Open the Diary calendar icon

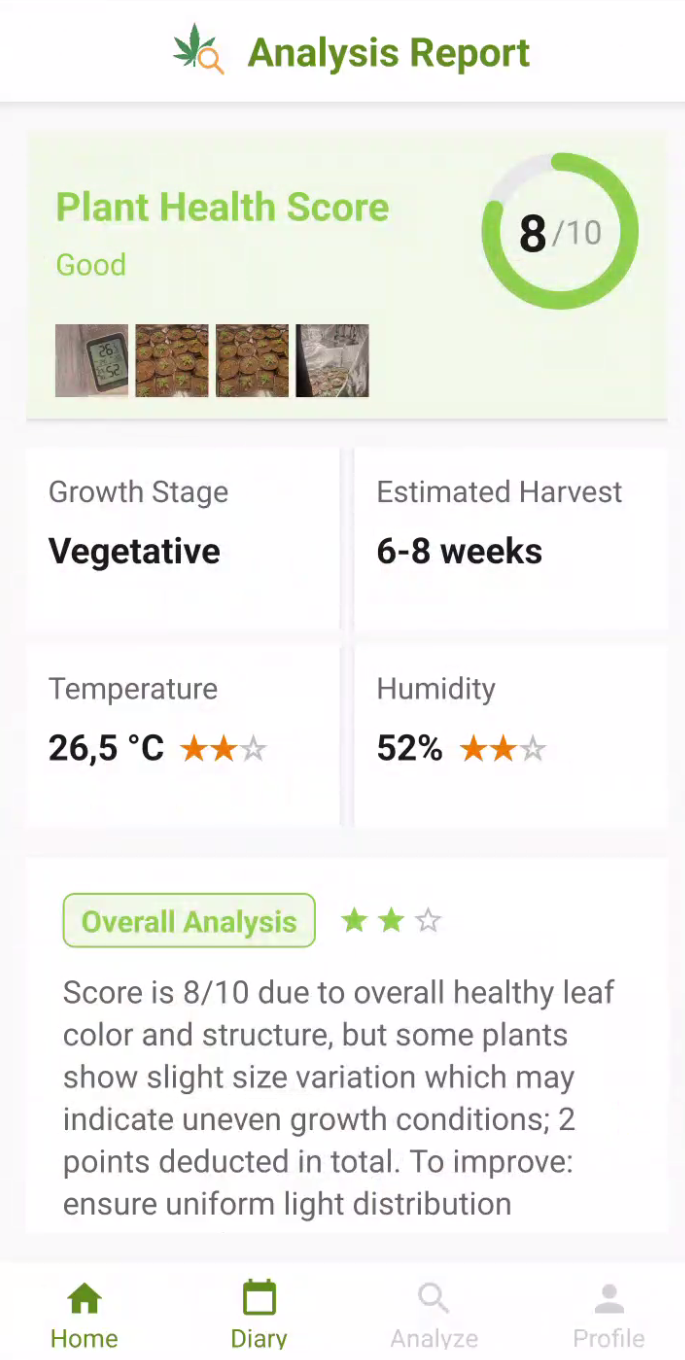pyautogui.click(x=259, y=1299)
